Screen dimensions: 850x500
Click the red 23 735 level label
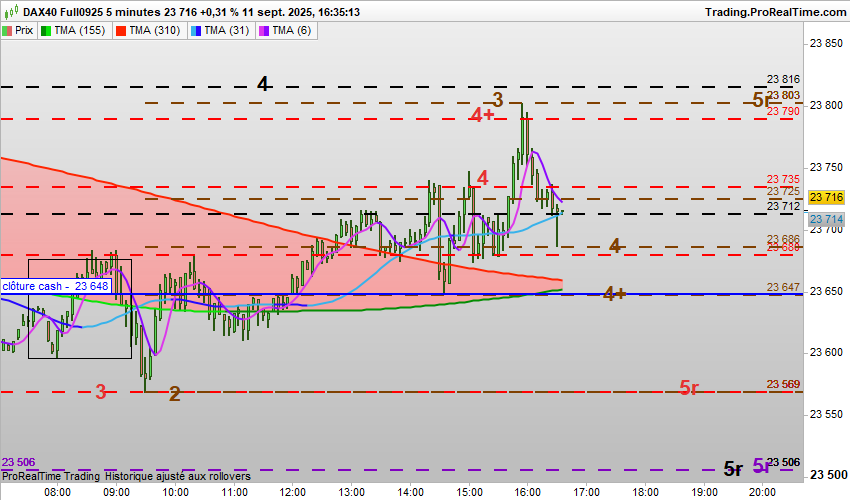[x=783, y=179]
